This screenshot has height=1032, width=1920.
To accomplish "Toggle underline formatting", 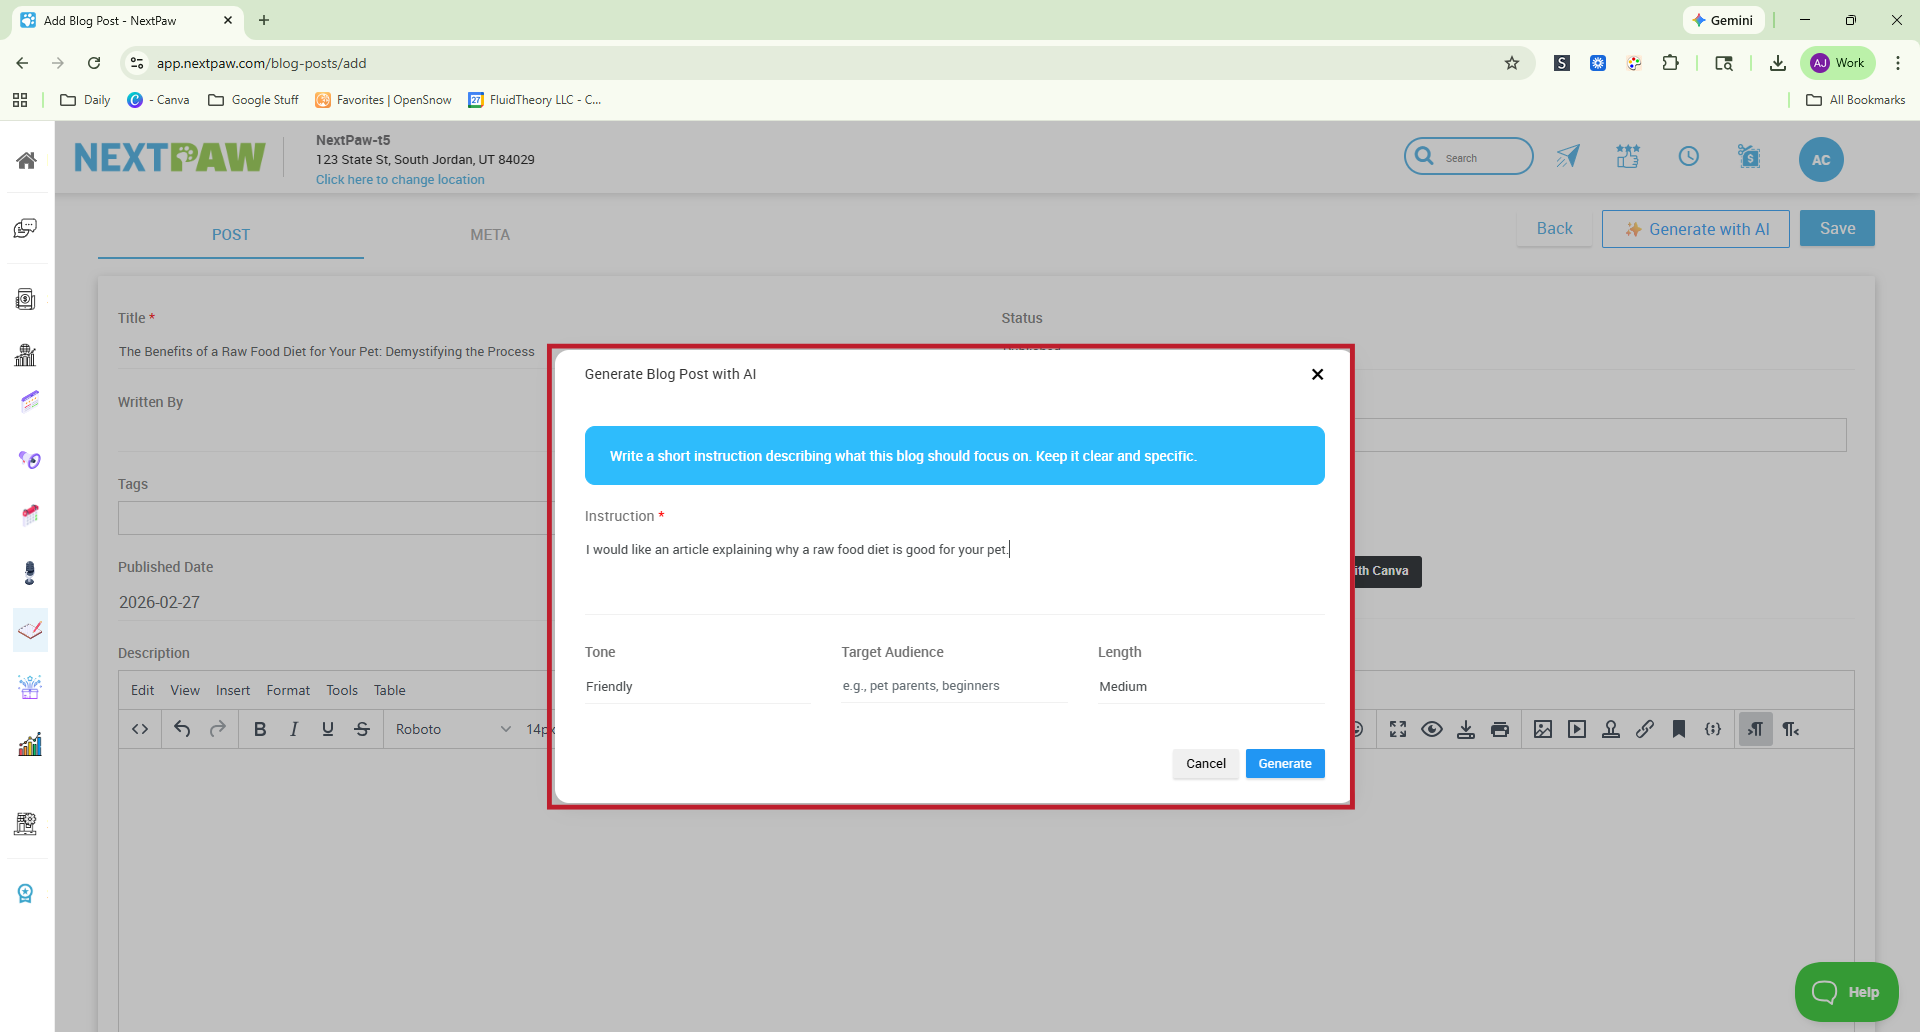I will click(328, 729).
